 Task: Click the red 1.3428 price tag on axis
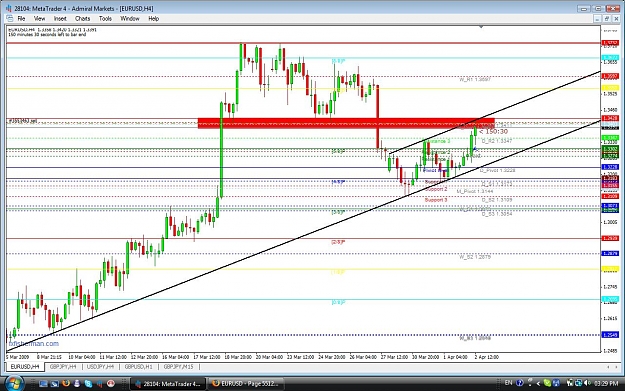[610, 118]
